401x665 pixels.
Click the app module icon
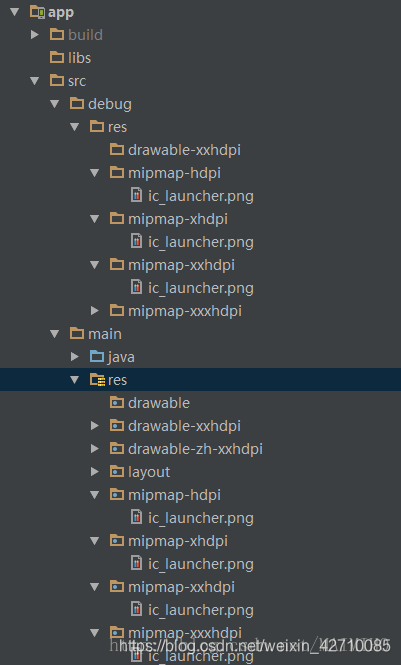37,12
